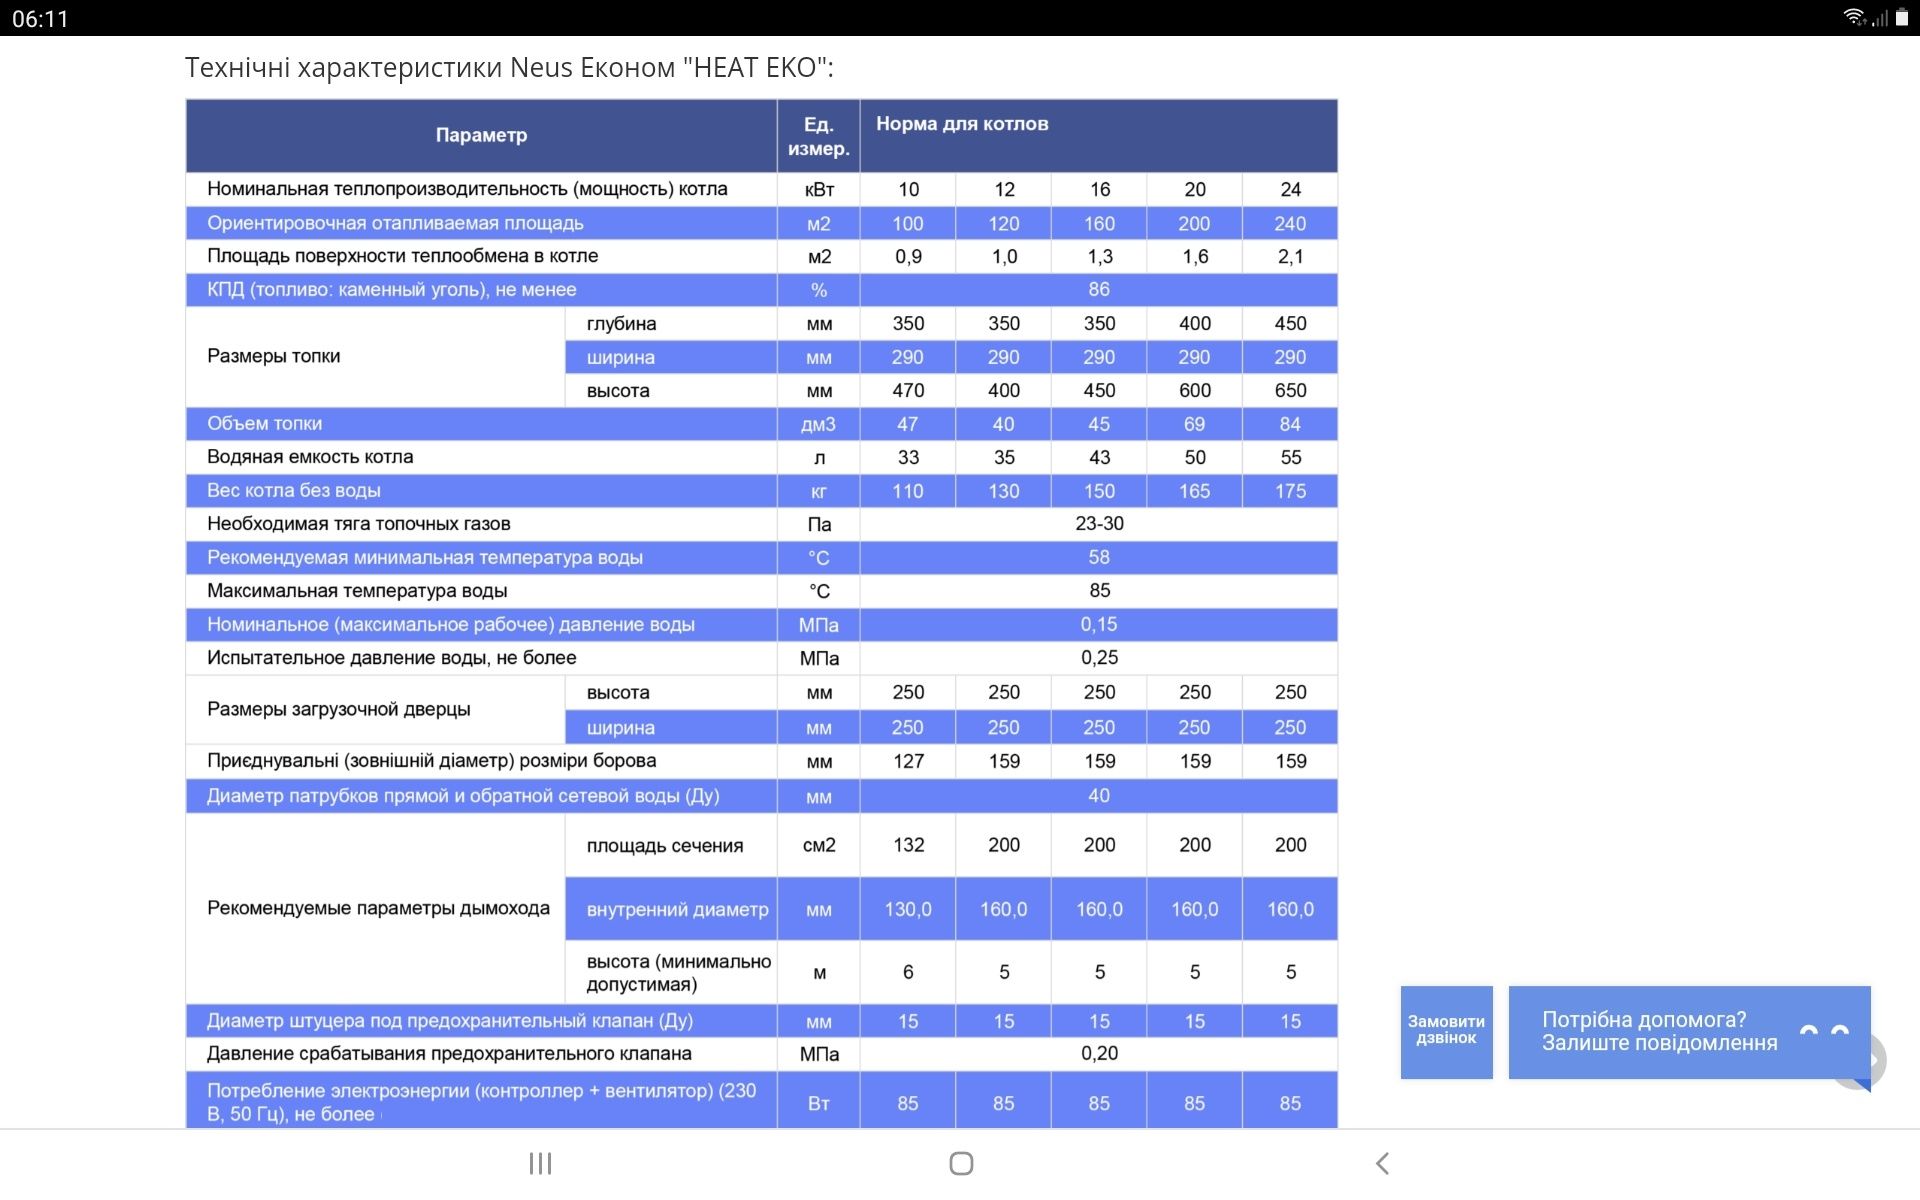Click the внутренний диаметр value 130,0
The width and height of the screenshot is (1920, 1200).
pos(908,910)
